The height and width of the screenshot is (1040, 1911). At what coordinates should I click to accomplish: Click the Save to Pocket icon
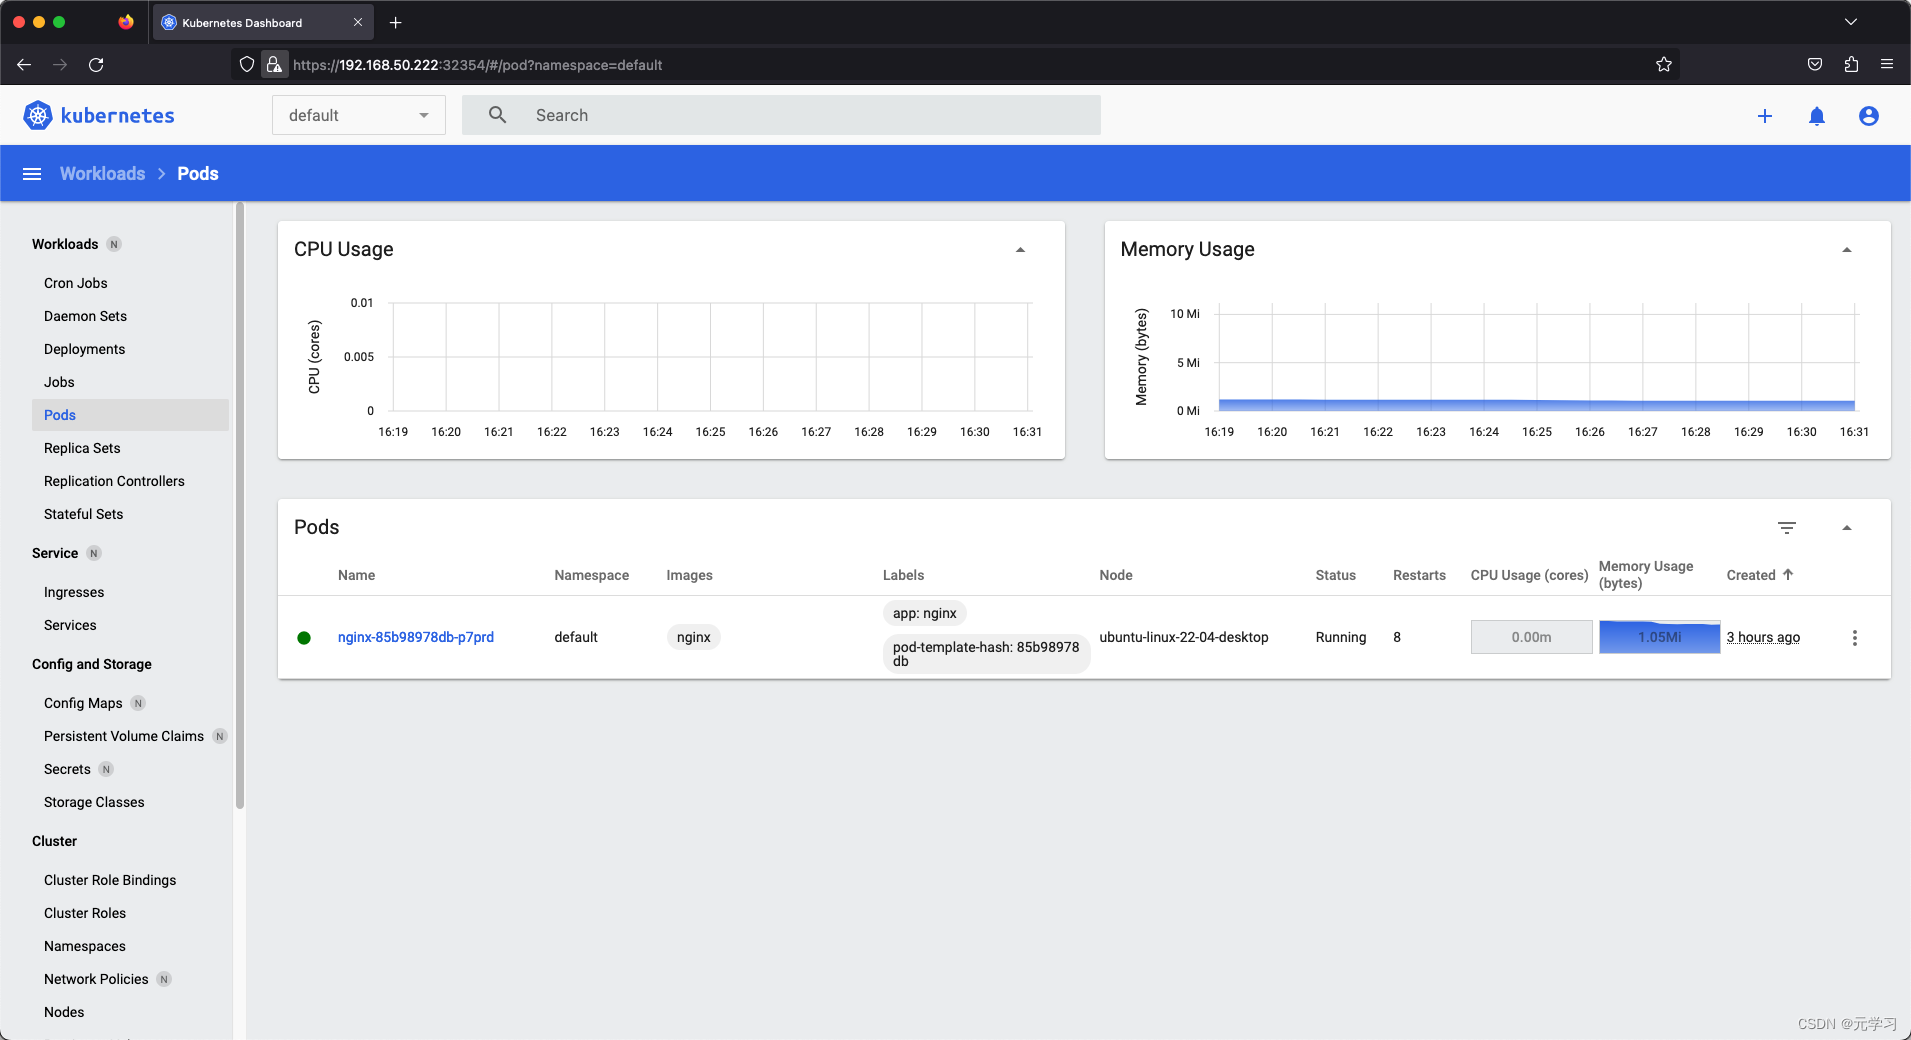[x=1815, y=65]
